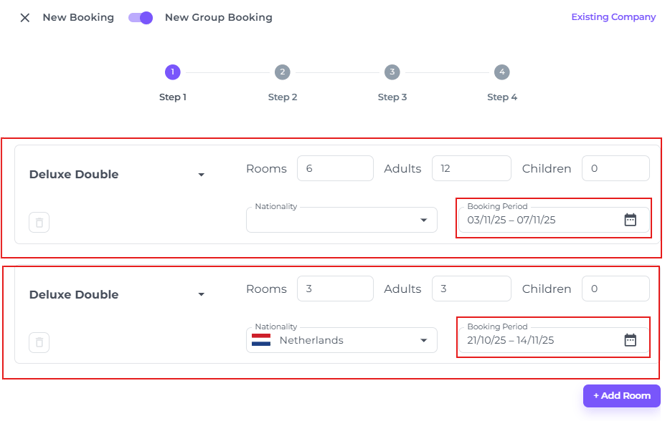The image size is (670, 421).
Task: Expand second Deluxe Double room type dropdown
Action: 201,295
